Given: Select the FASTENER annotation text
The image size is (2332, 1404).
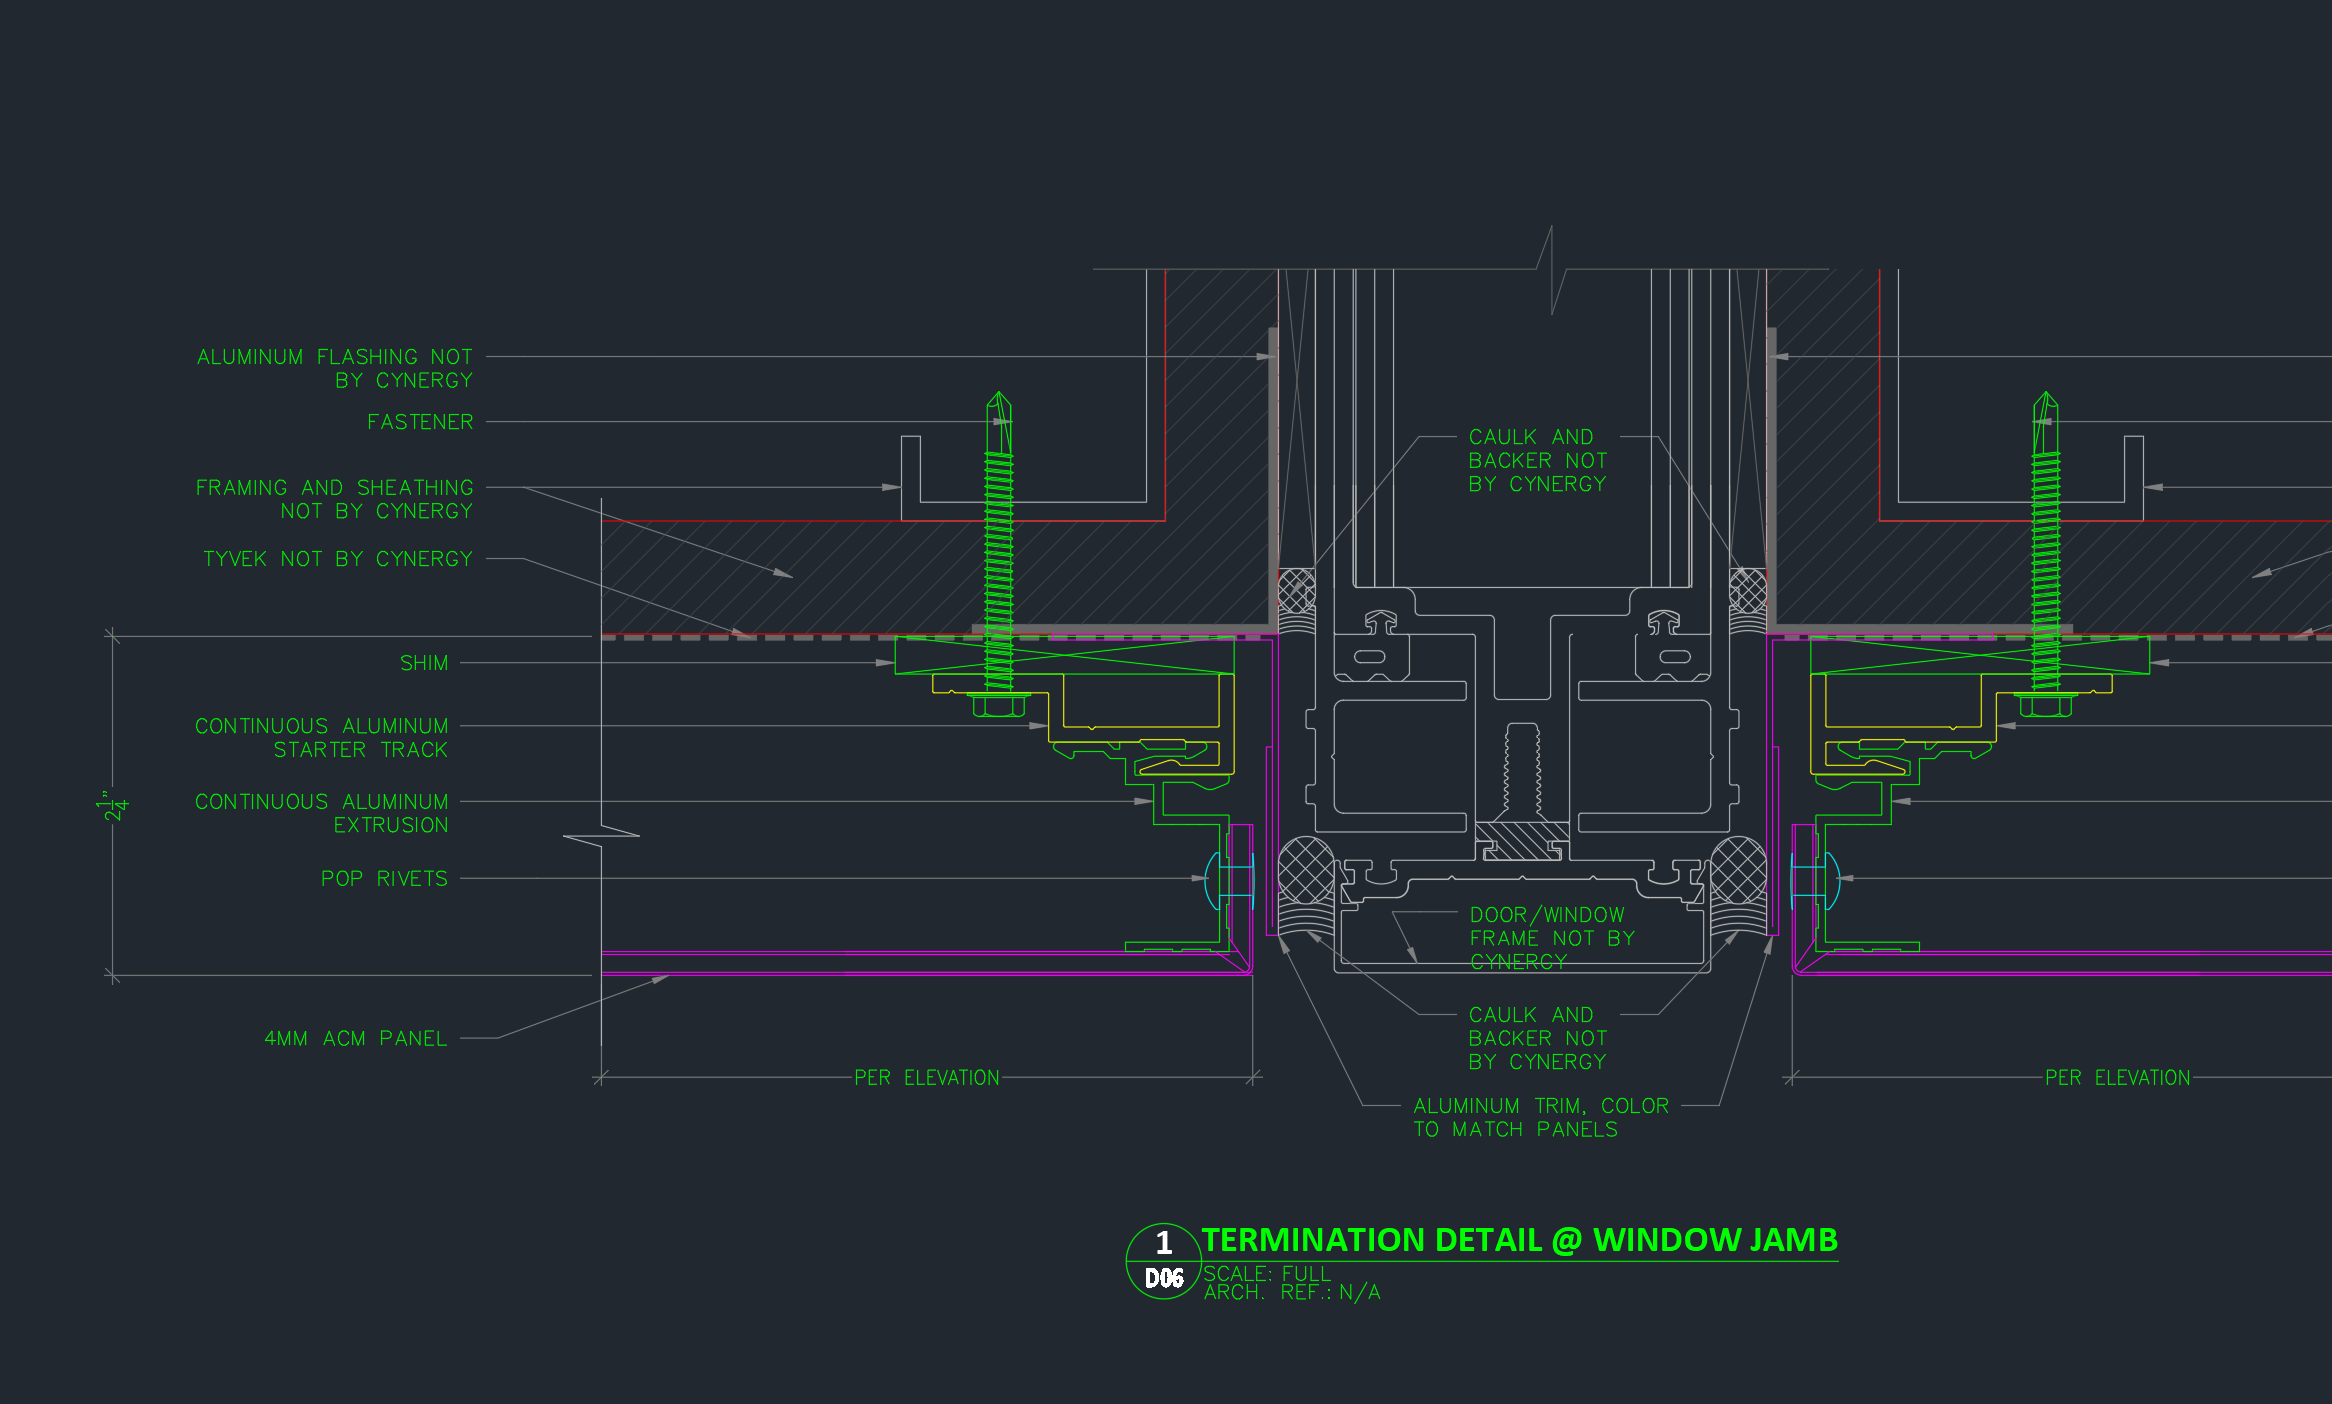Looking at the screenshot, I should pyautogui.click(x=420, y=422).
